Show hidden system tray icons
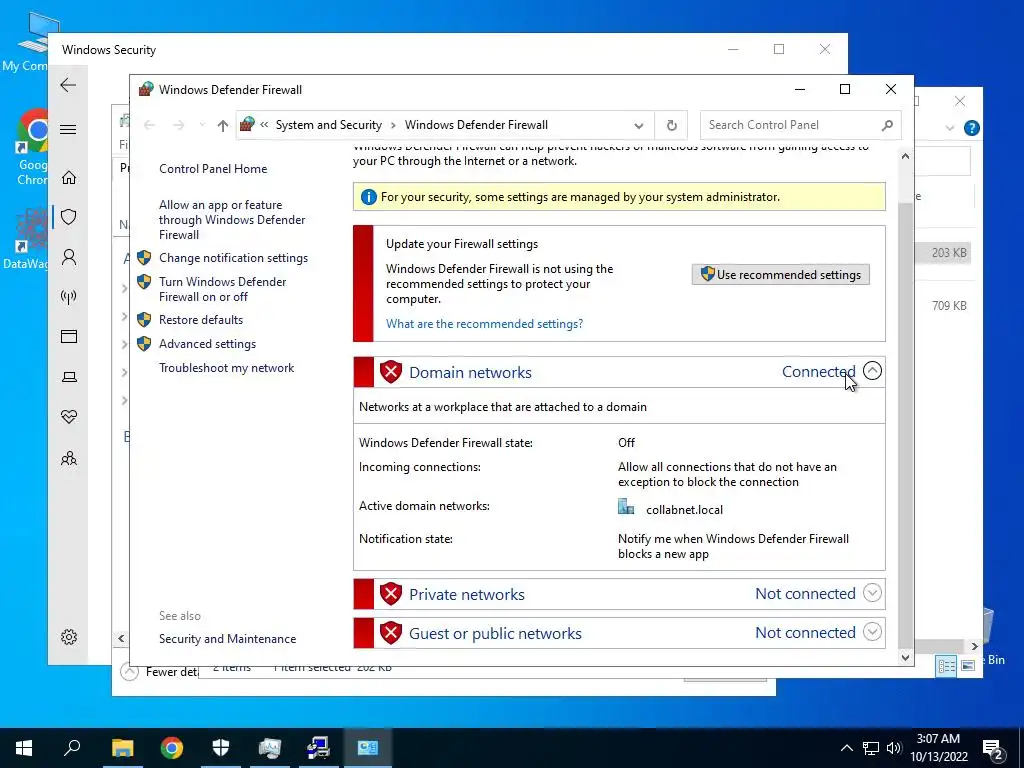1024x768 pixels. point(846,748)
